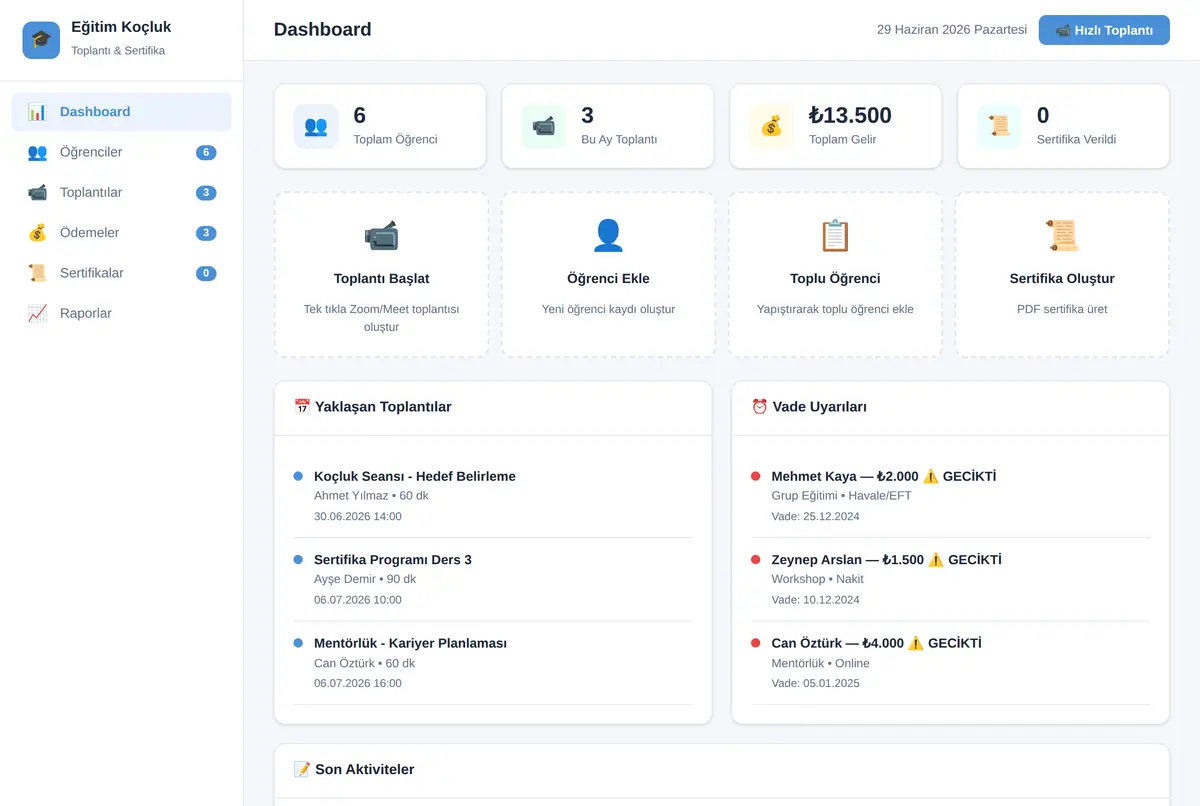Select the Toplantı Başlat quick action title
Screen dimensions: 1200x806
pos(381,279)
